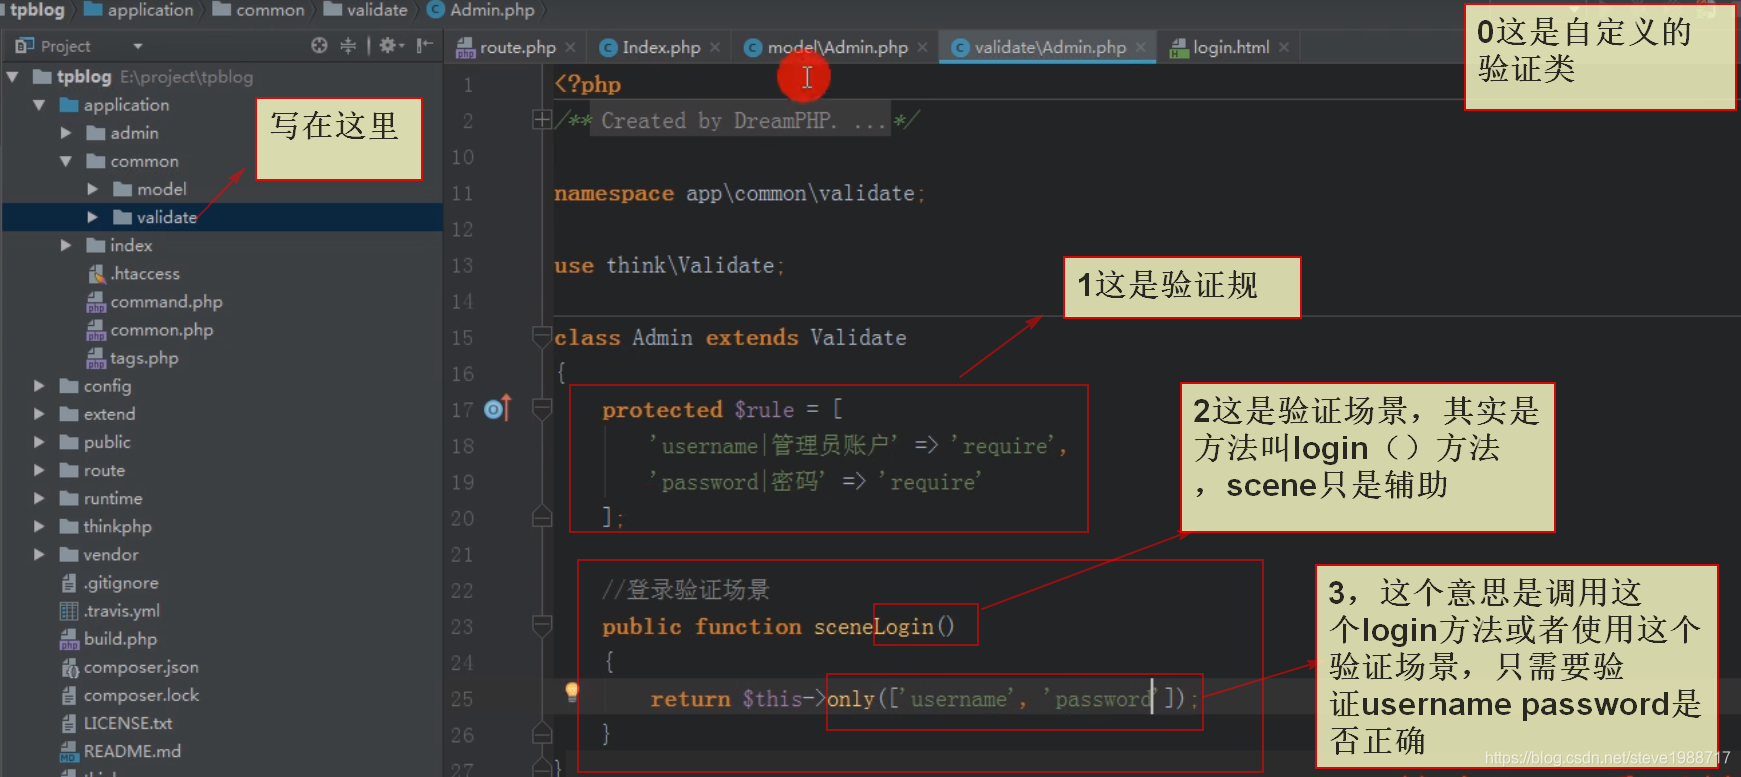Collapse the application folder
The width and height of the screenshot is (1741, 777).
(x=40, y=105)
